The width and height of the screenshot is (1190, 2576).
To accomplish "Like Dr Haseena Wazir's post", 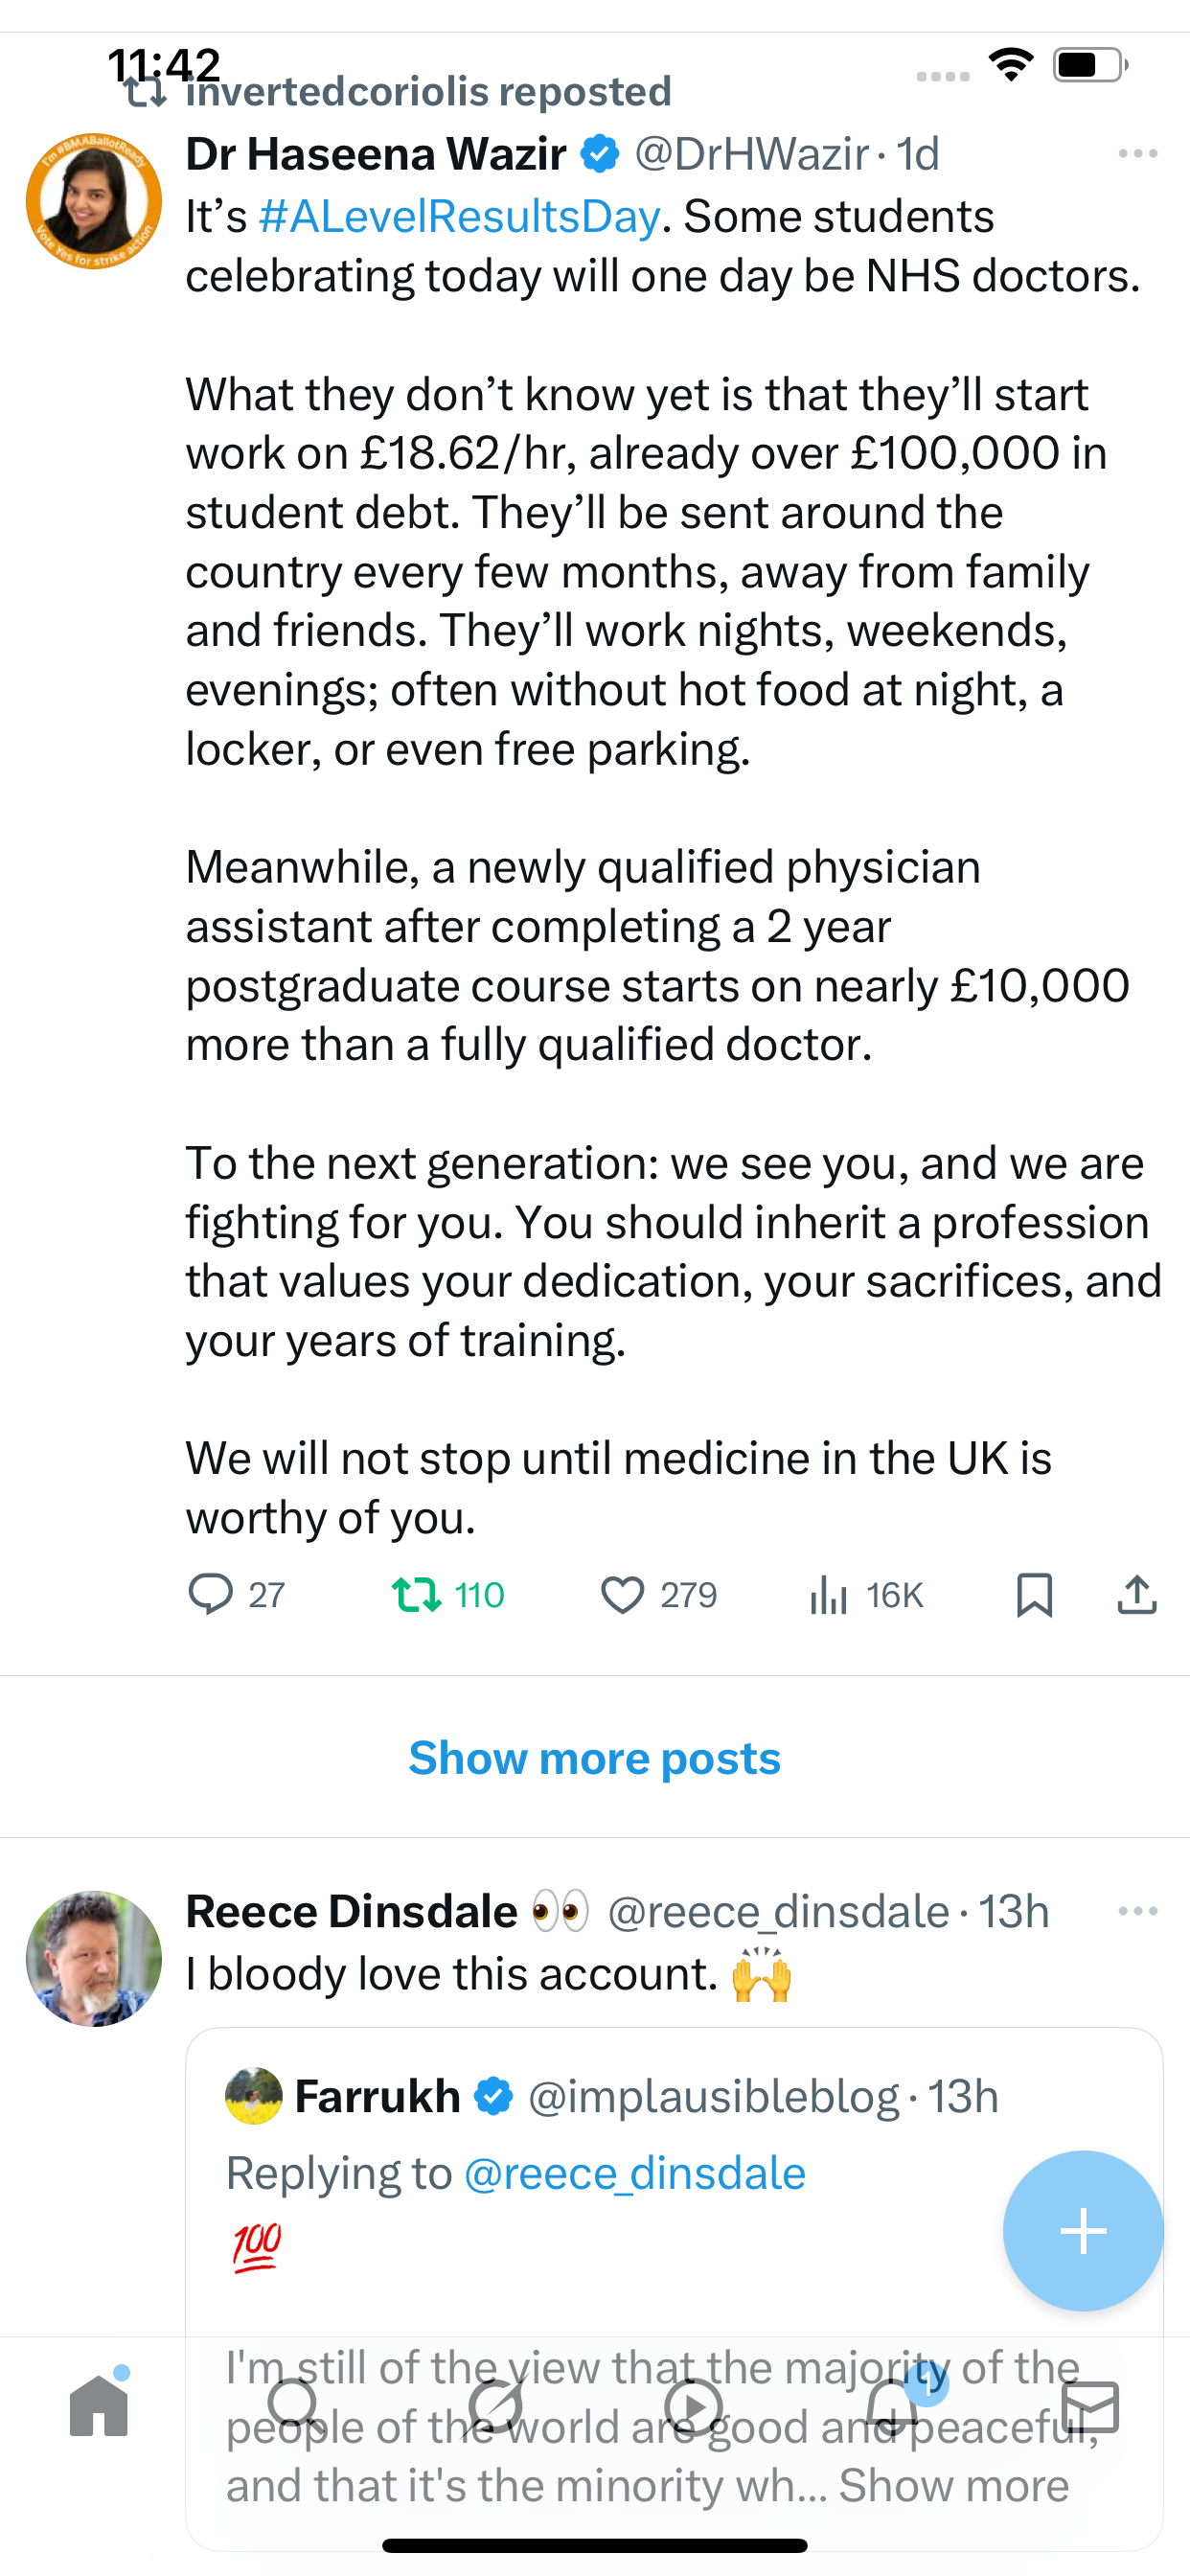I will point(622,1594).
